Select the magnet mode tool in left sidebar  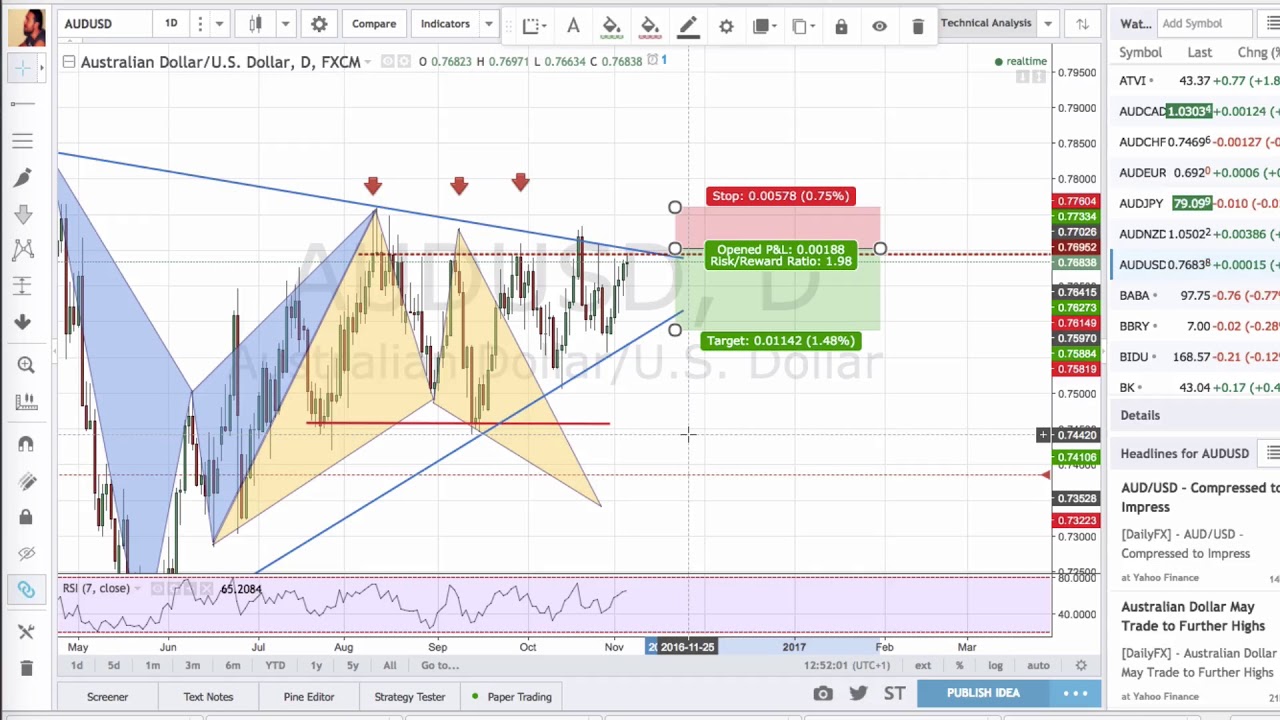pos(26,443)
